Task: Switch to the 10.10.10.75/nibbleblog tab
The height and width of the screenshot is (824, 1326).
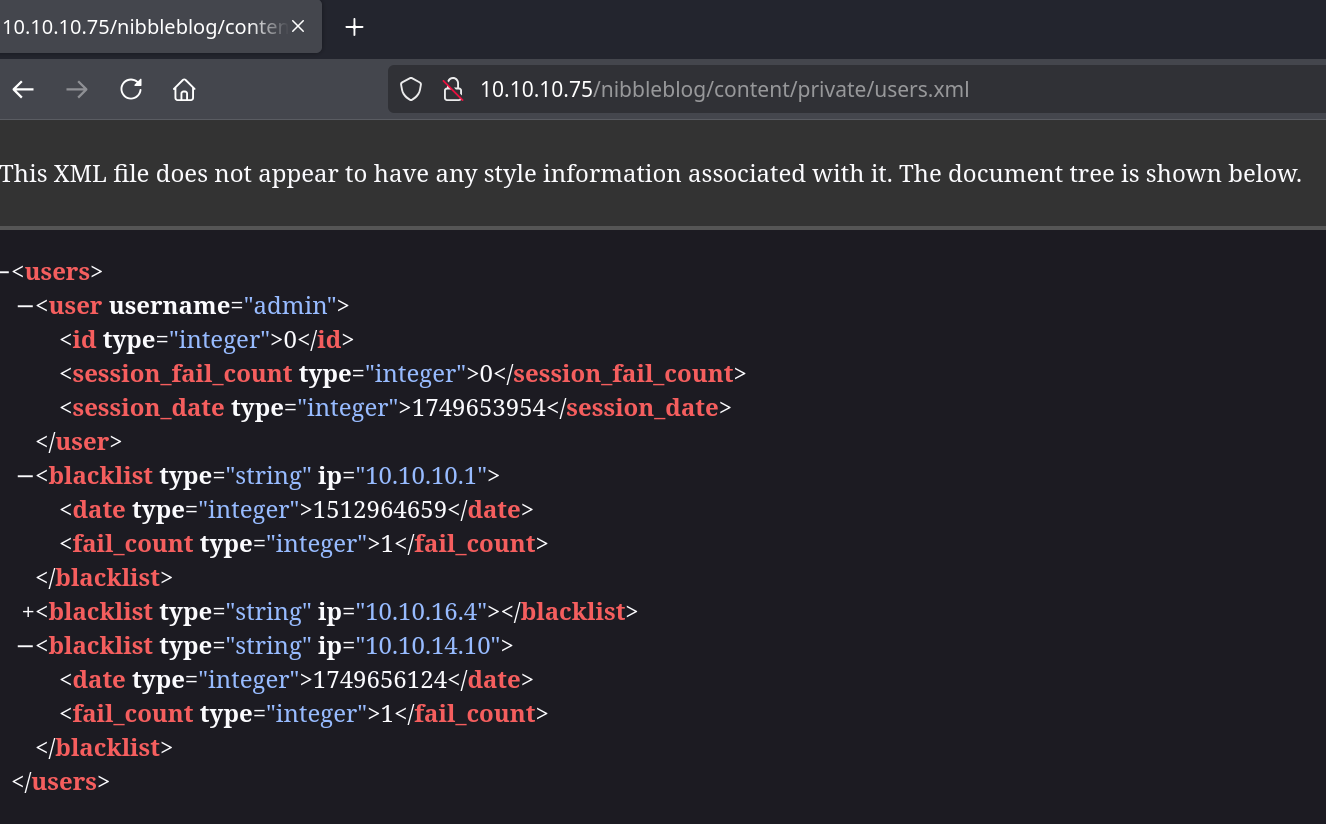Action: 140,27
